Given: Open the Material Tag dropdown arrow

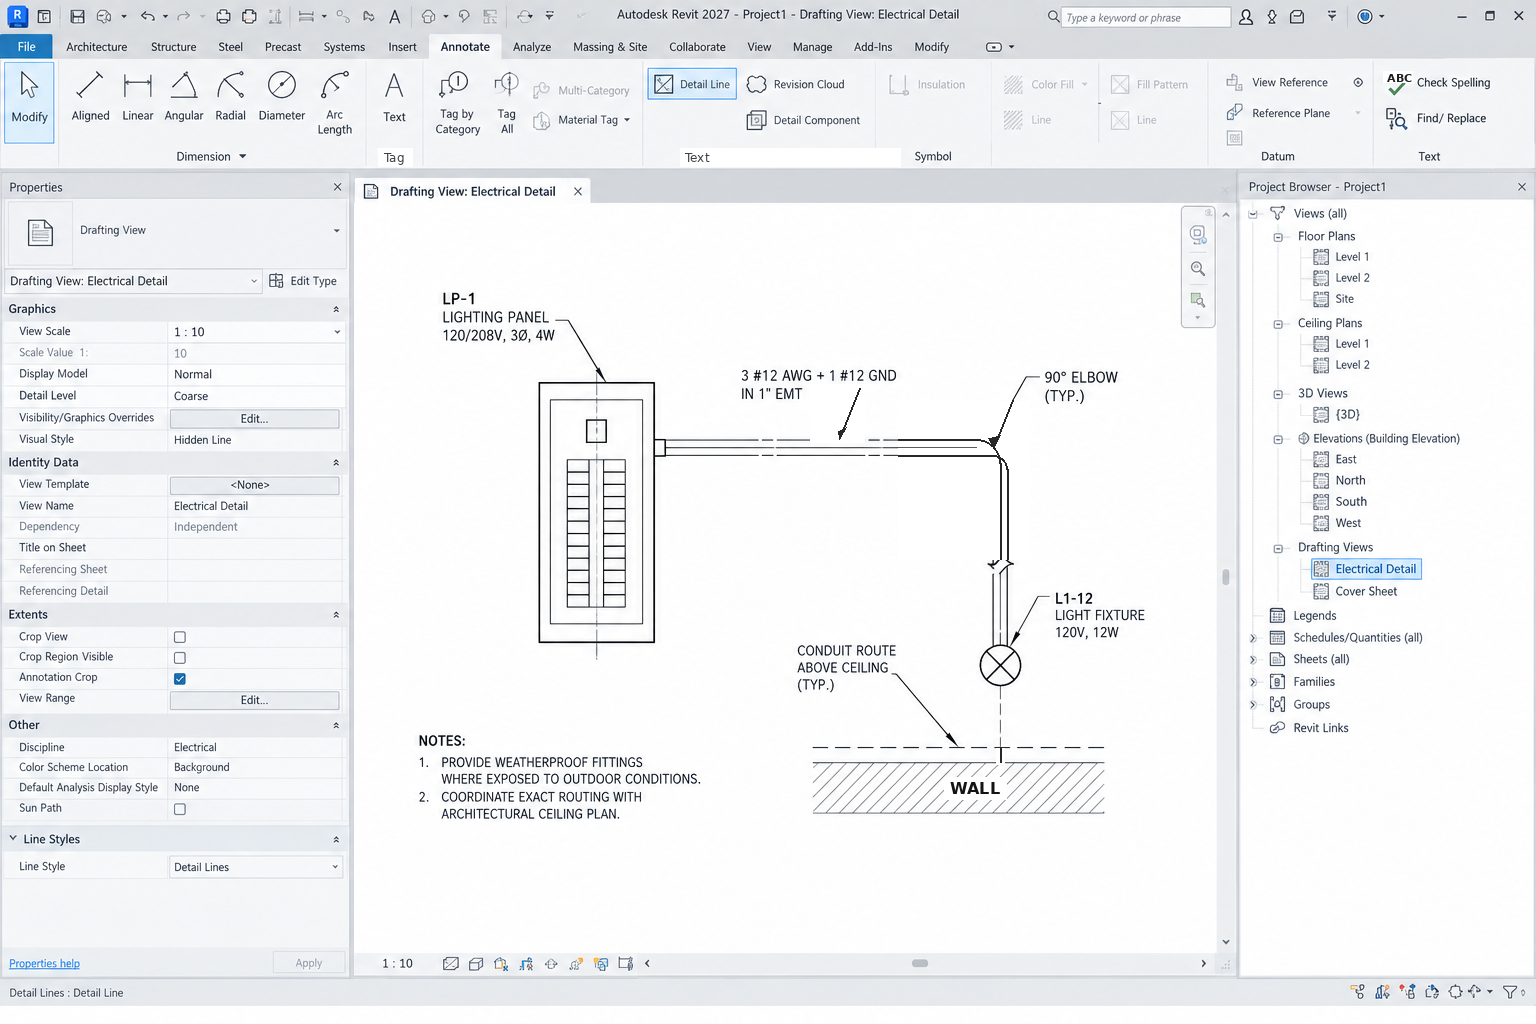Looking at the screenshot, I should pyautogui.click(x=627, y=120).
